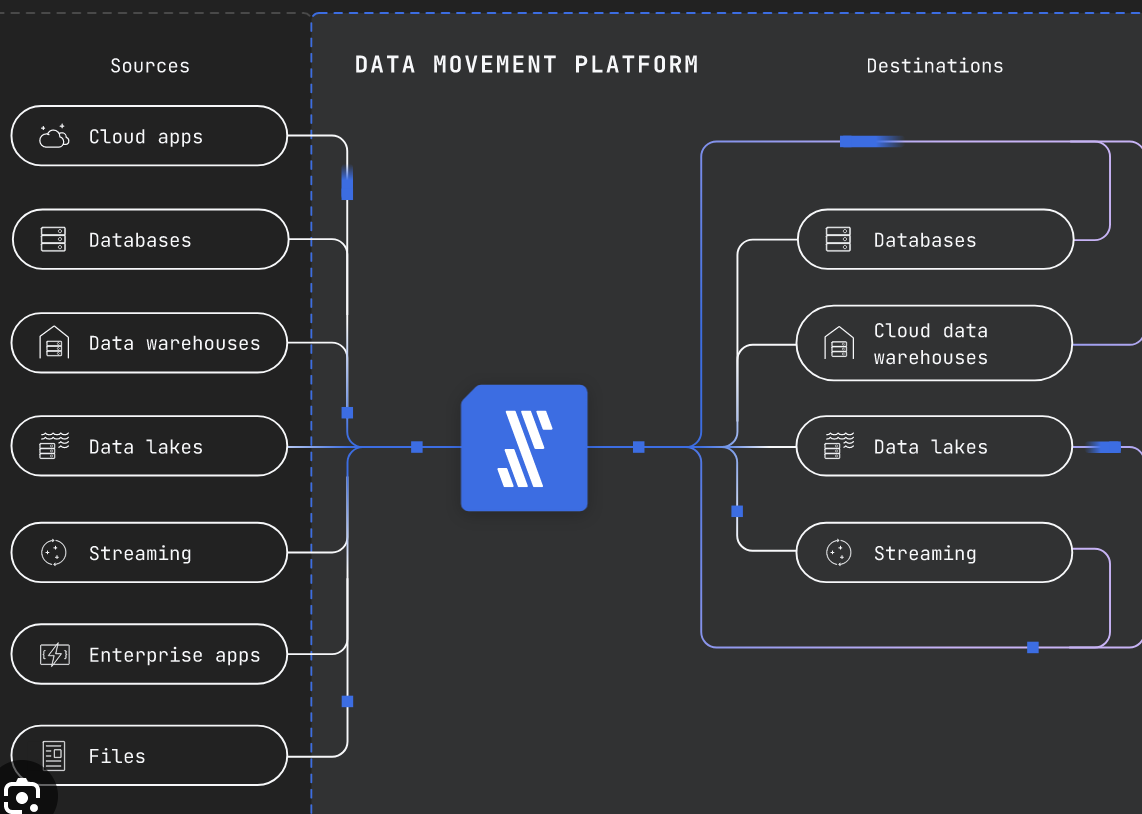Select the Files source label
Screen dimensions: 1142x814
point(117,756)
